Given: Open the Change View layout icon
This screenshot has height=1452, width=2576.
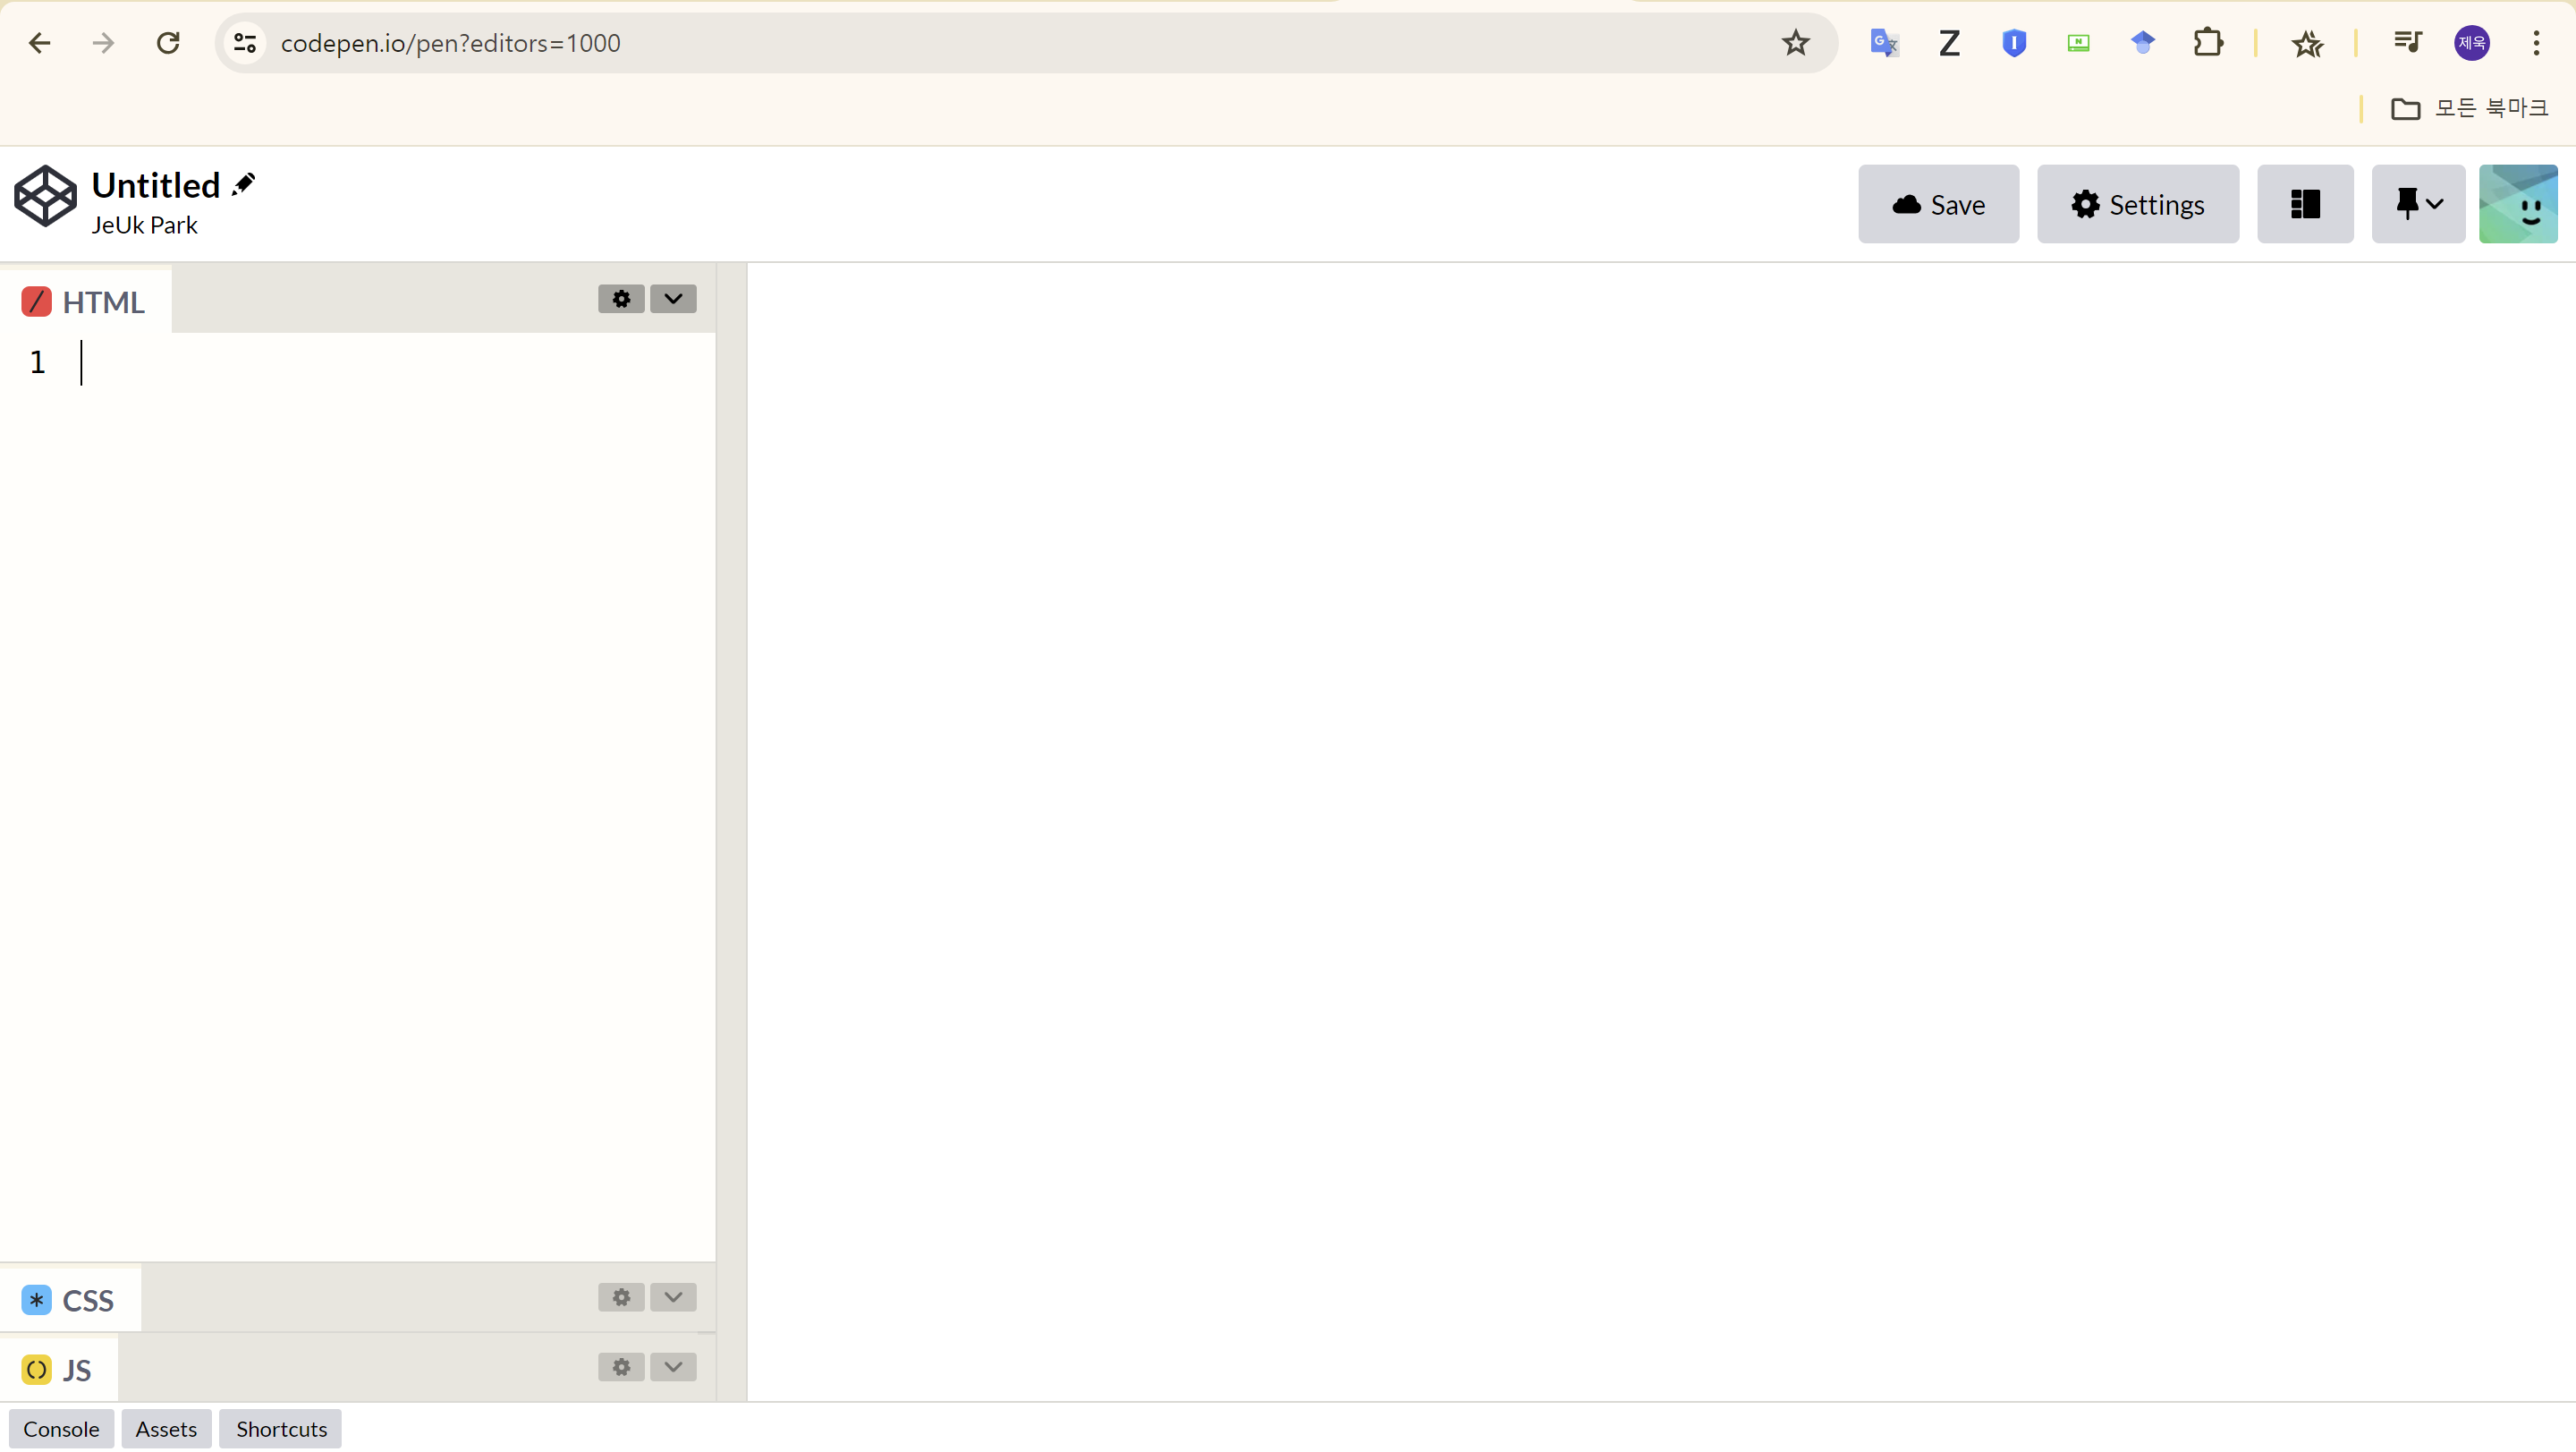Looking at the screenshot, I should point(2305,205).
